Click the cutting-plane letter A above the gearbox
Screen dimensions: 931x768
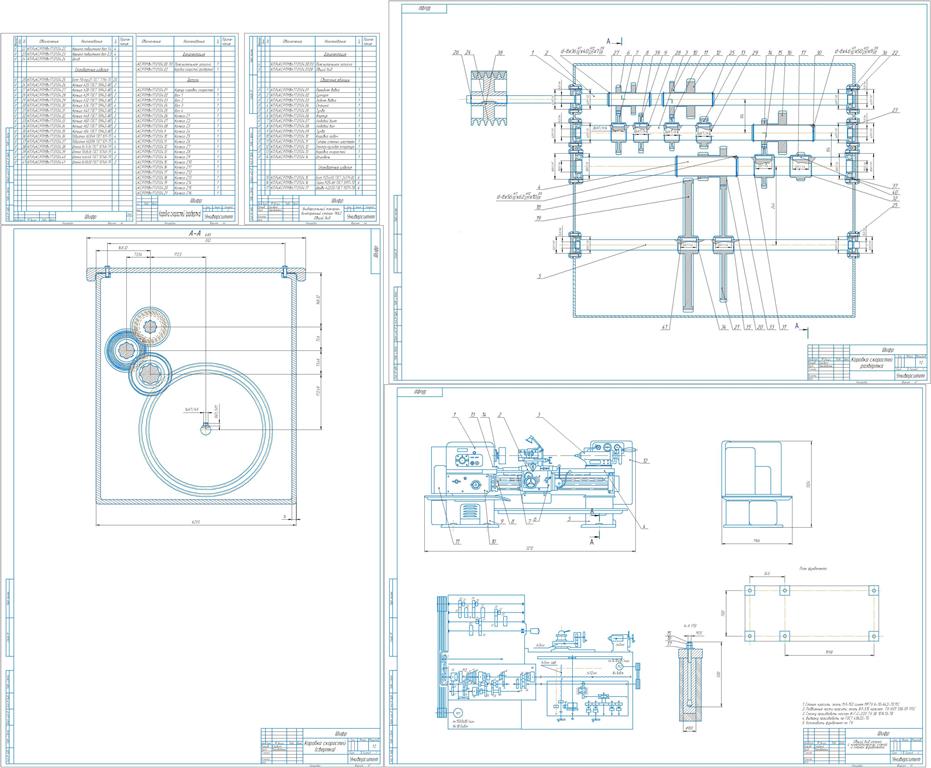(609, 40)
